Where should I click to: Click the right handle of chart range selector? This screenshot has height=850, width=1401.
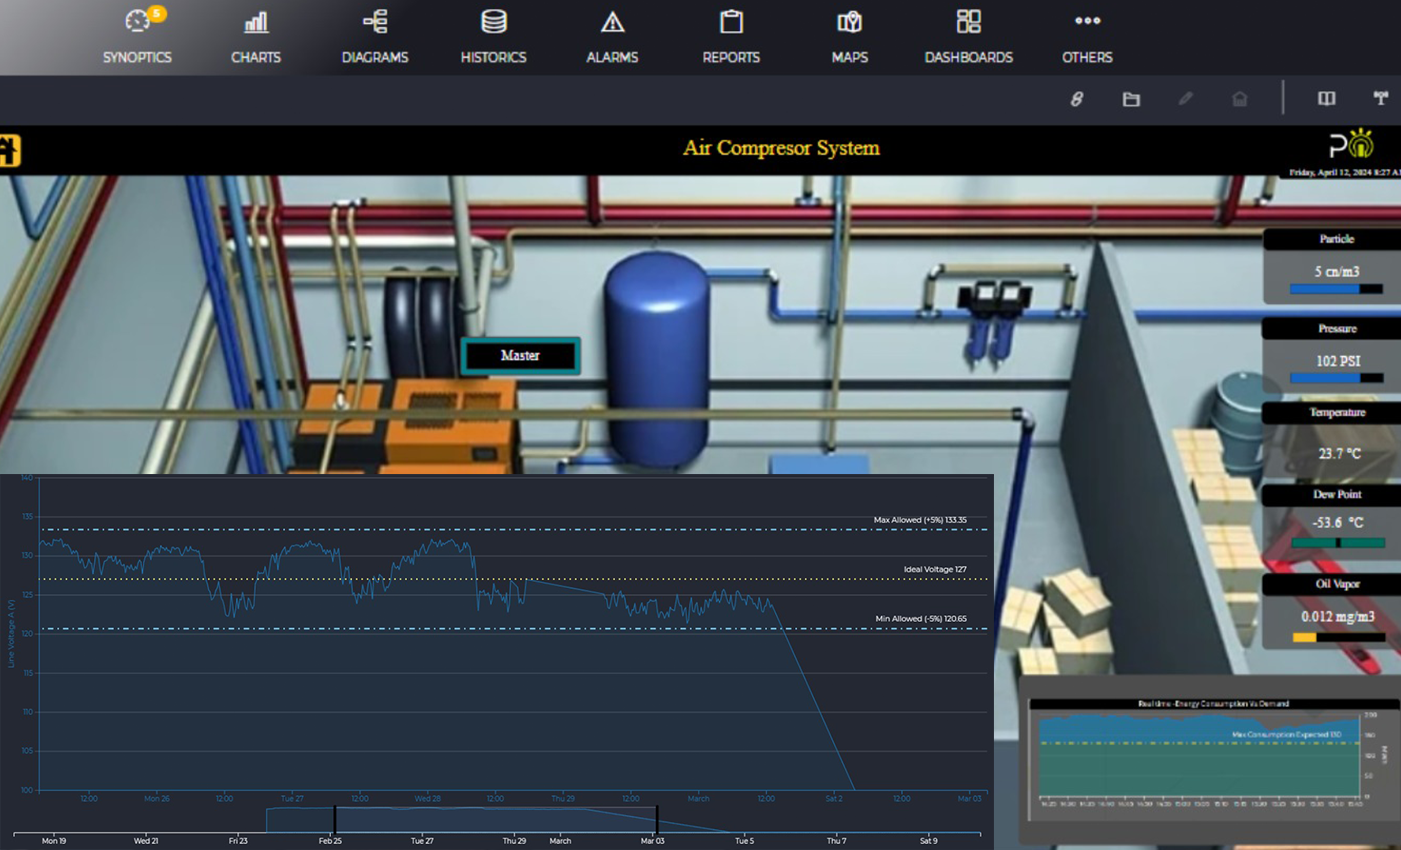[x=657, y=819]
